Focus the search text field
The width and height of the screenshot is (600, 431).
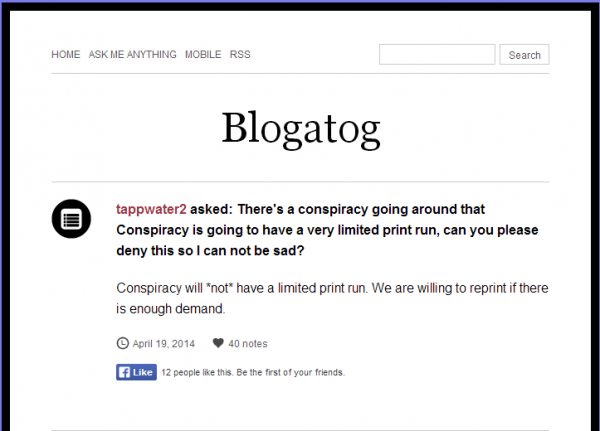point(437,54)
